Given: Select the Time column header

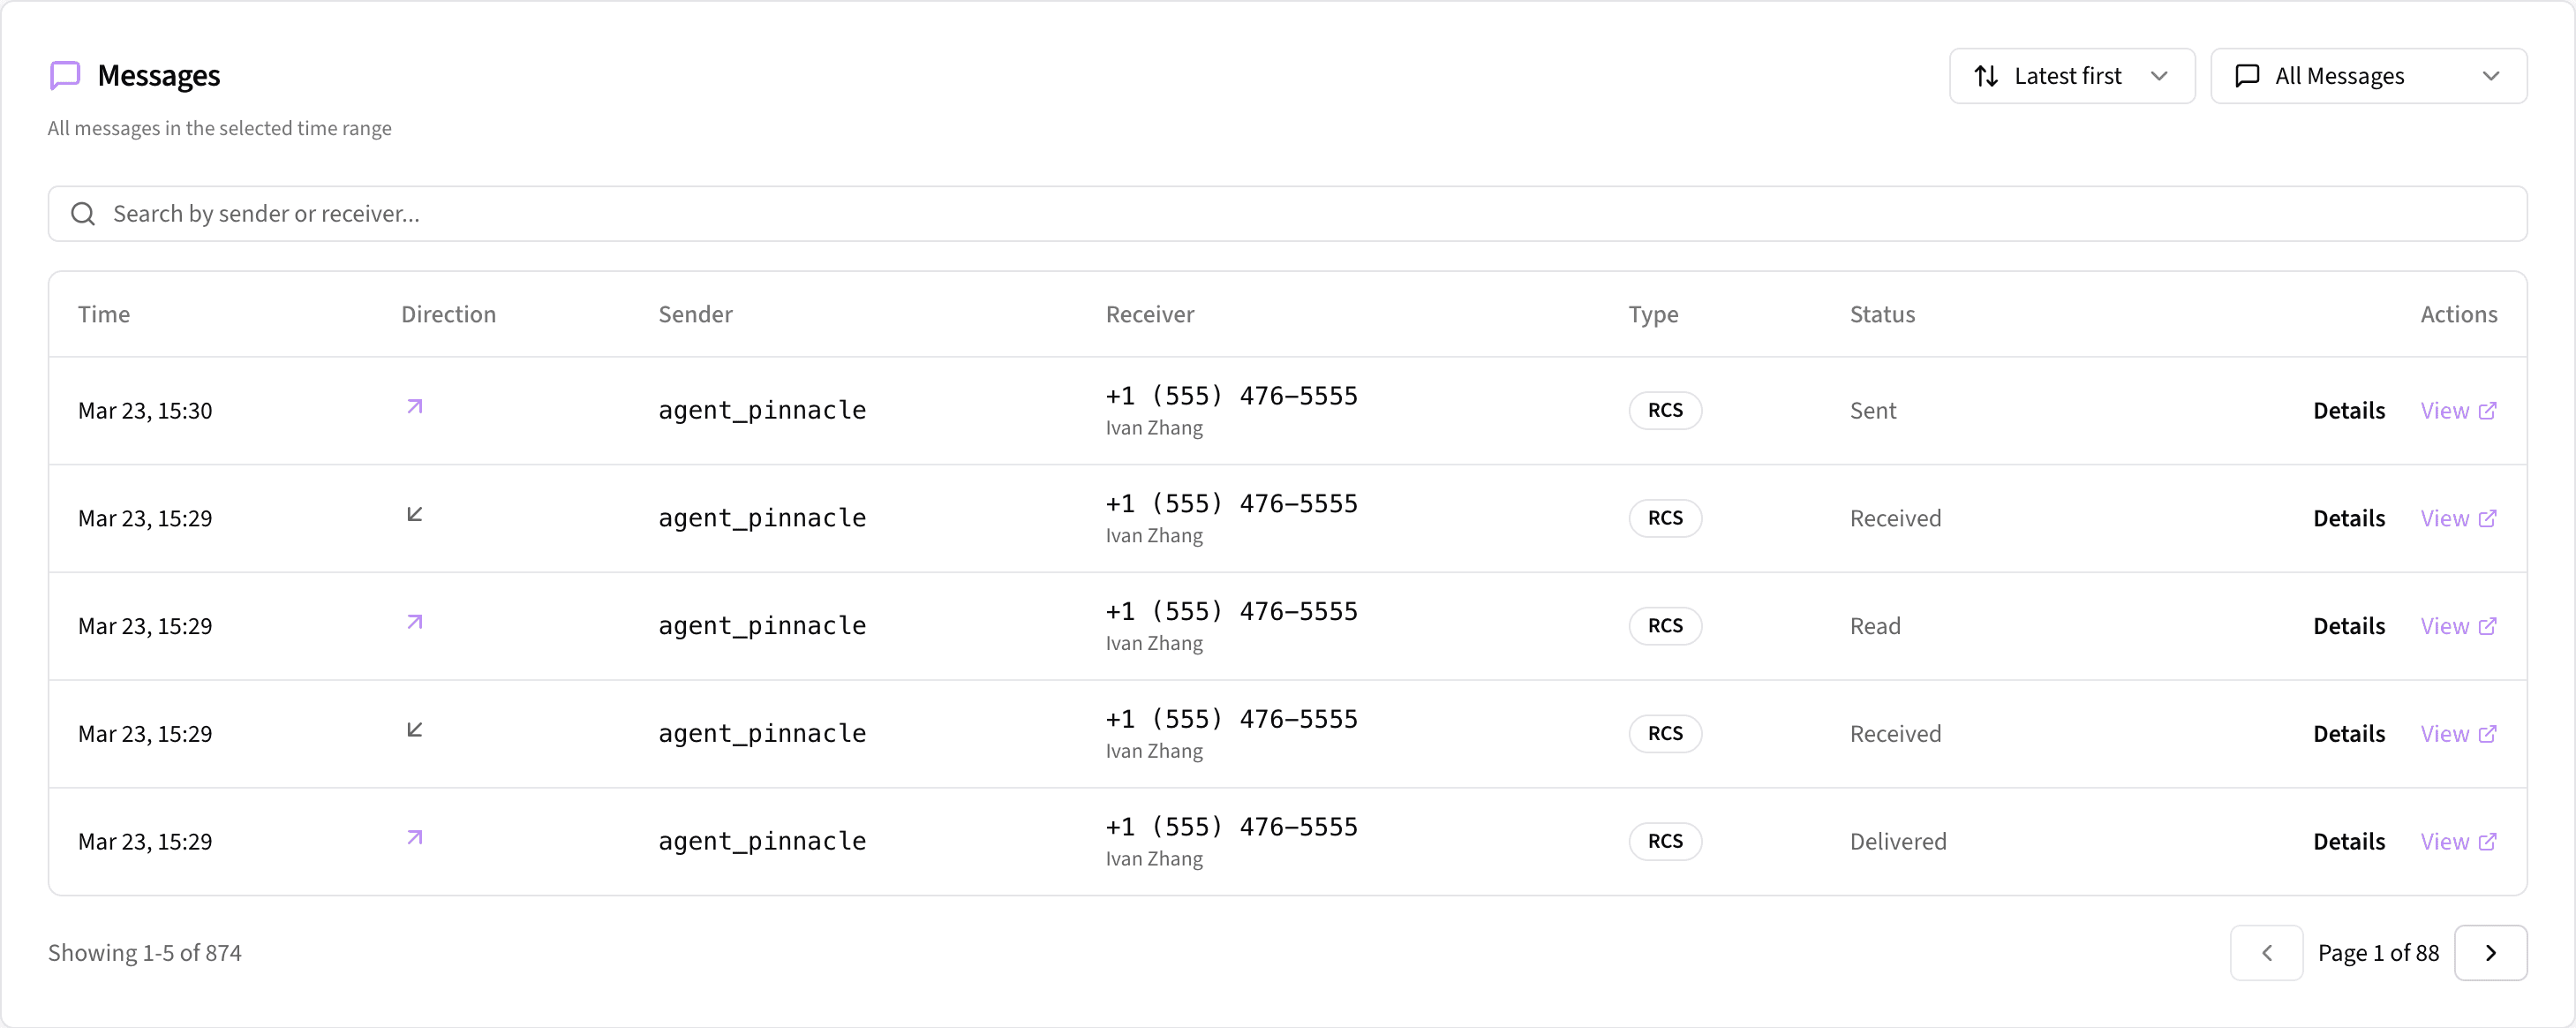Looking at the screenshot, I should pyautogui.click(x=103, y=313).
